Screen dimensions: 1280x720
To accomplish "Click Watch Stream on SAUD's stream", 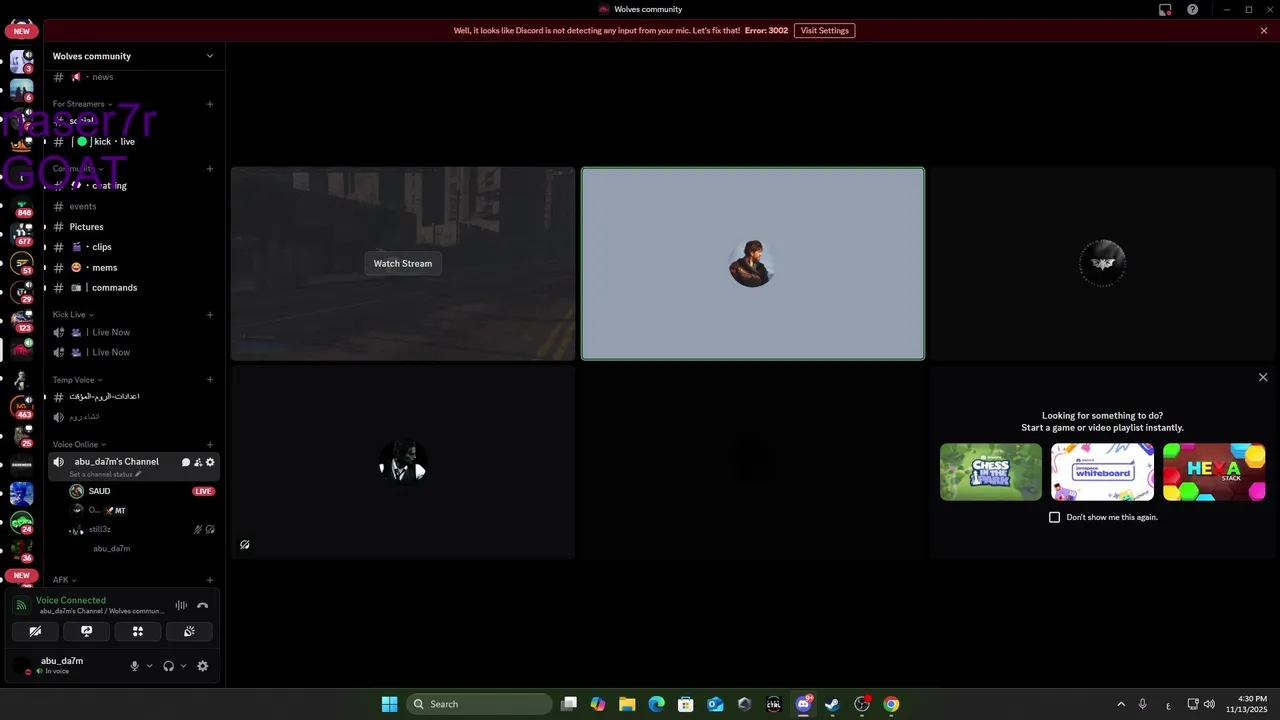I will point(403,263).
